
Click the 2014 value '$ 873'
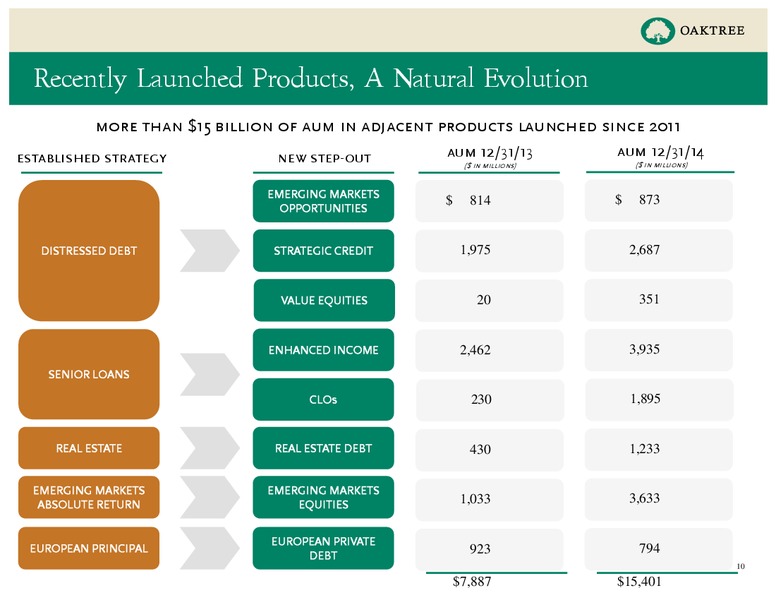pyautogui.click(x=637, y=200)
